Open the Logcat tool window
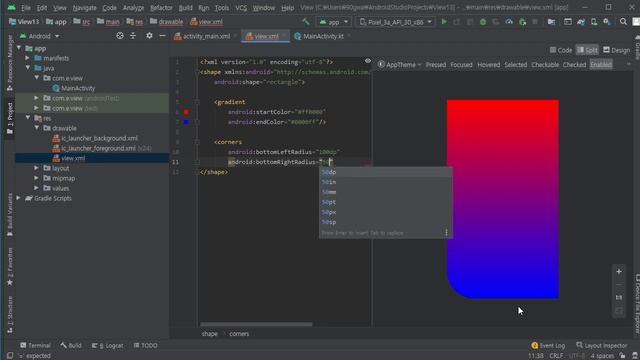This screenshot has height=360, width=640. (x=107, y=345)
